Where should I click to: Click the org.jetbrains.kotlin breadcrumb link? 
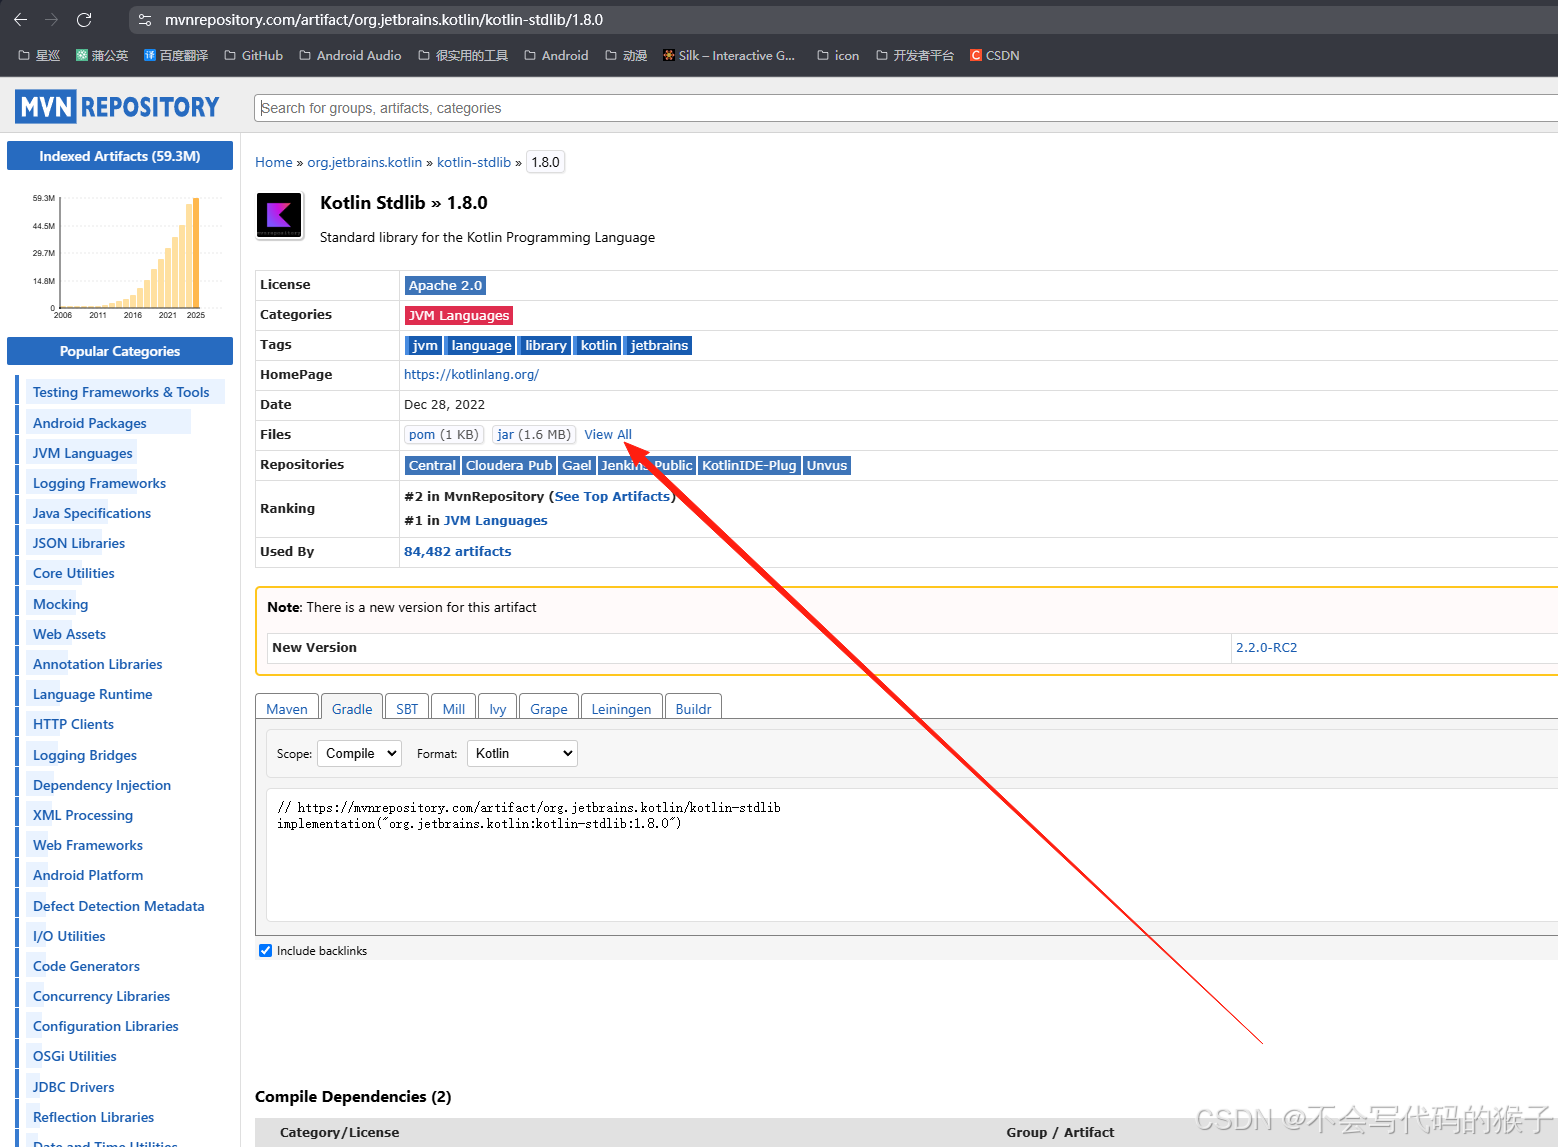click(365, 162)
